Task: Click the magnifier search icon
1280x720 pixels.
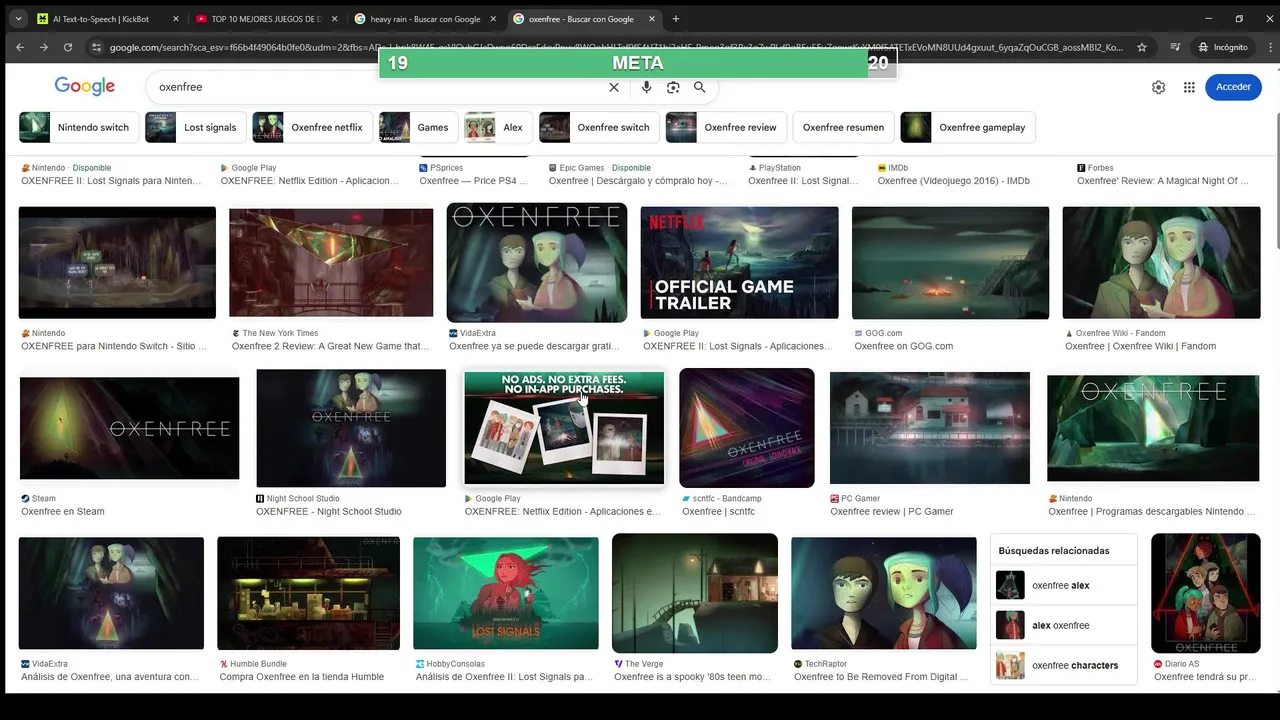Action: [700, 87]
